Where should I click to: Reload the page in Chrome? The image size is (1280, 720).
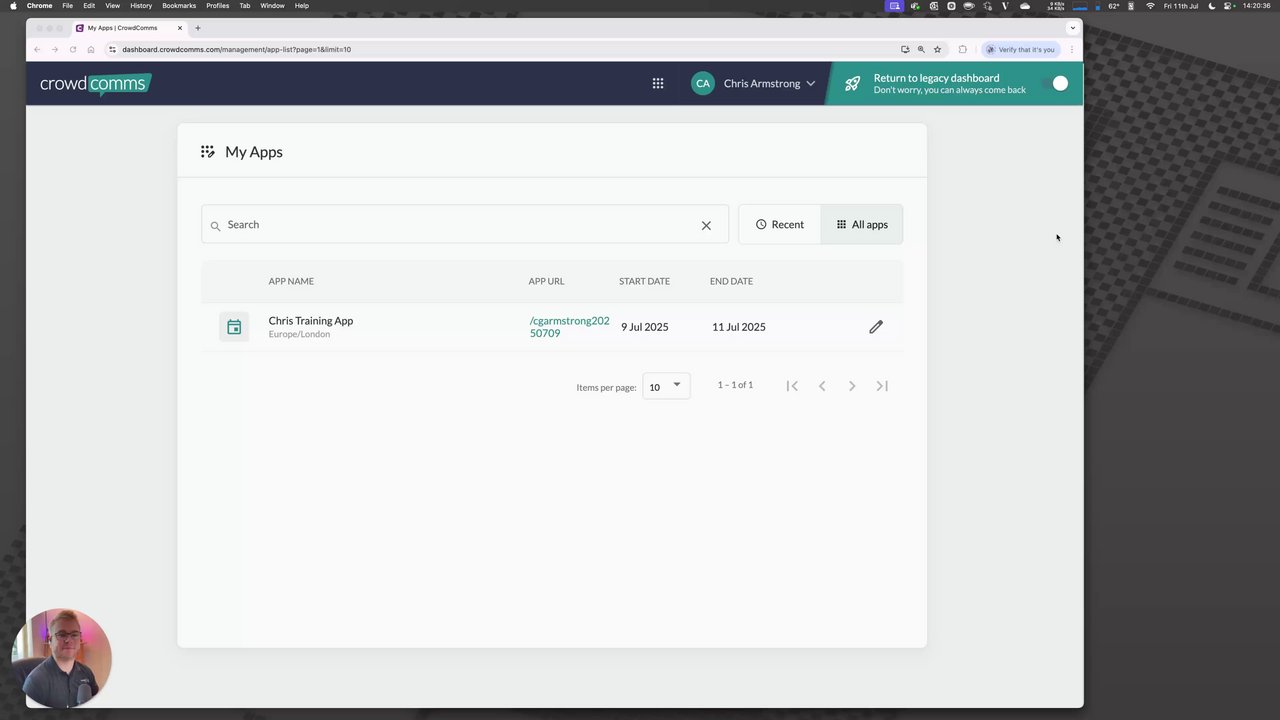73,49
